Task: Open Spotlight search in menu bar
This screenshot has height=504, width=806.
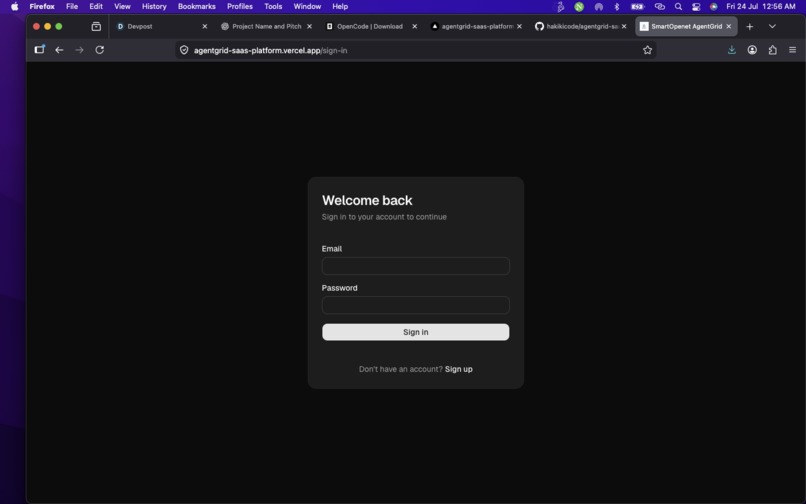Action: [x=678, y=6]
